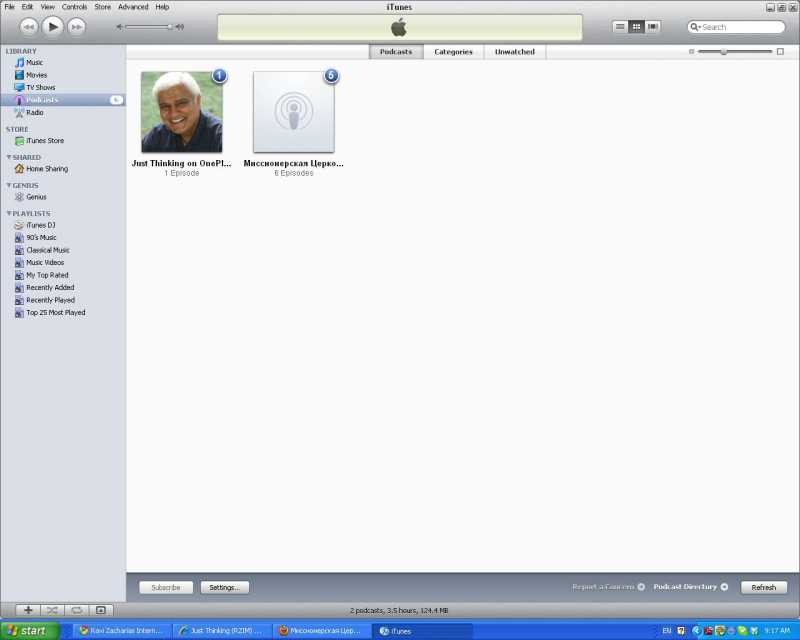This screenshot has width=800, height=640.
Task: Open the Recently Played playlist
Action: 50,300
